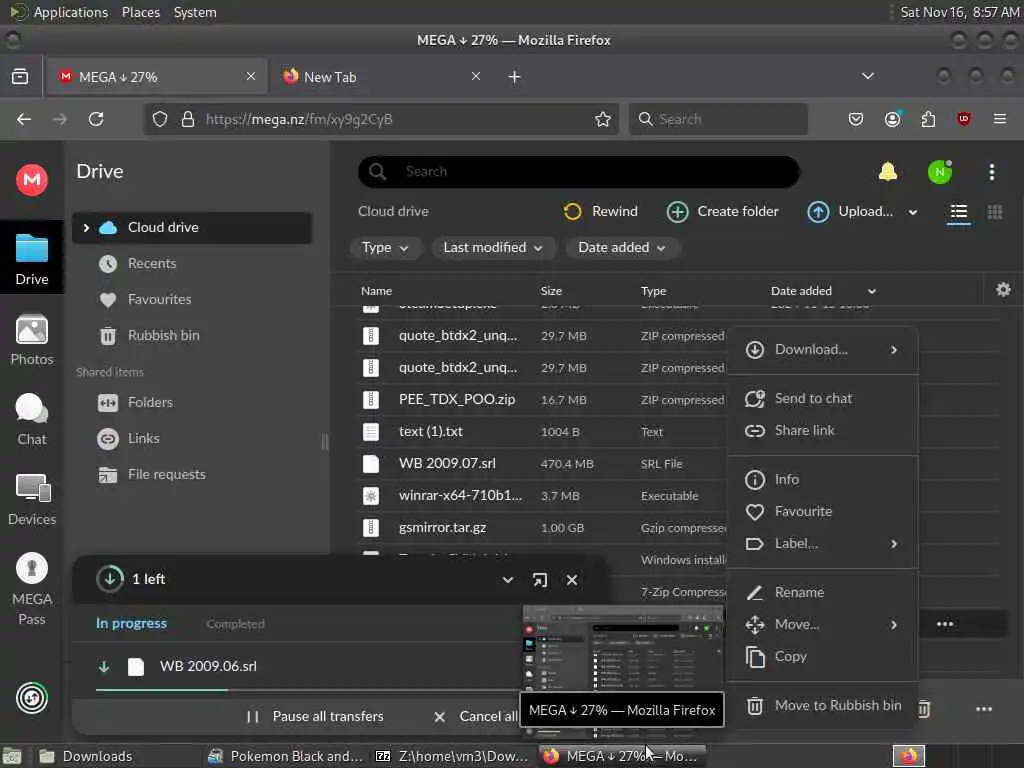Choose Share link in context menu

click(x=822, y=430)
